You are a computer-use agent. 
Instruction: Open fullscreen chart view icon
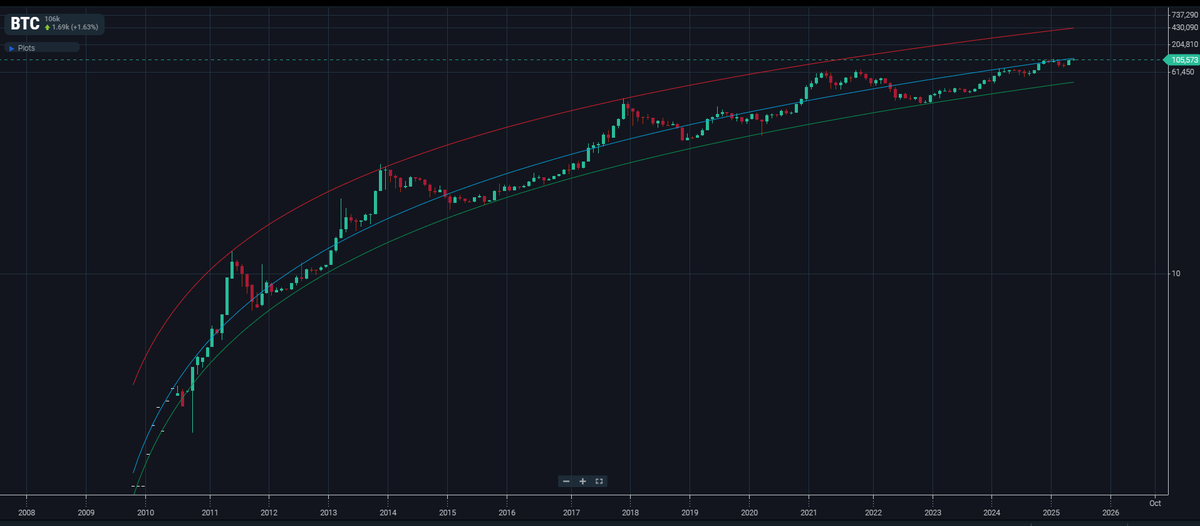tap(598, 481)
